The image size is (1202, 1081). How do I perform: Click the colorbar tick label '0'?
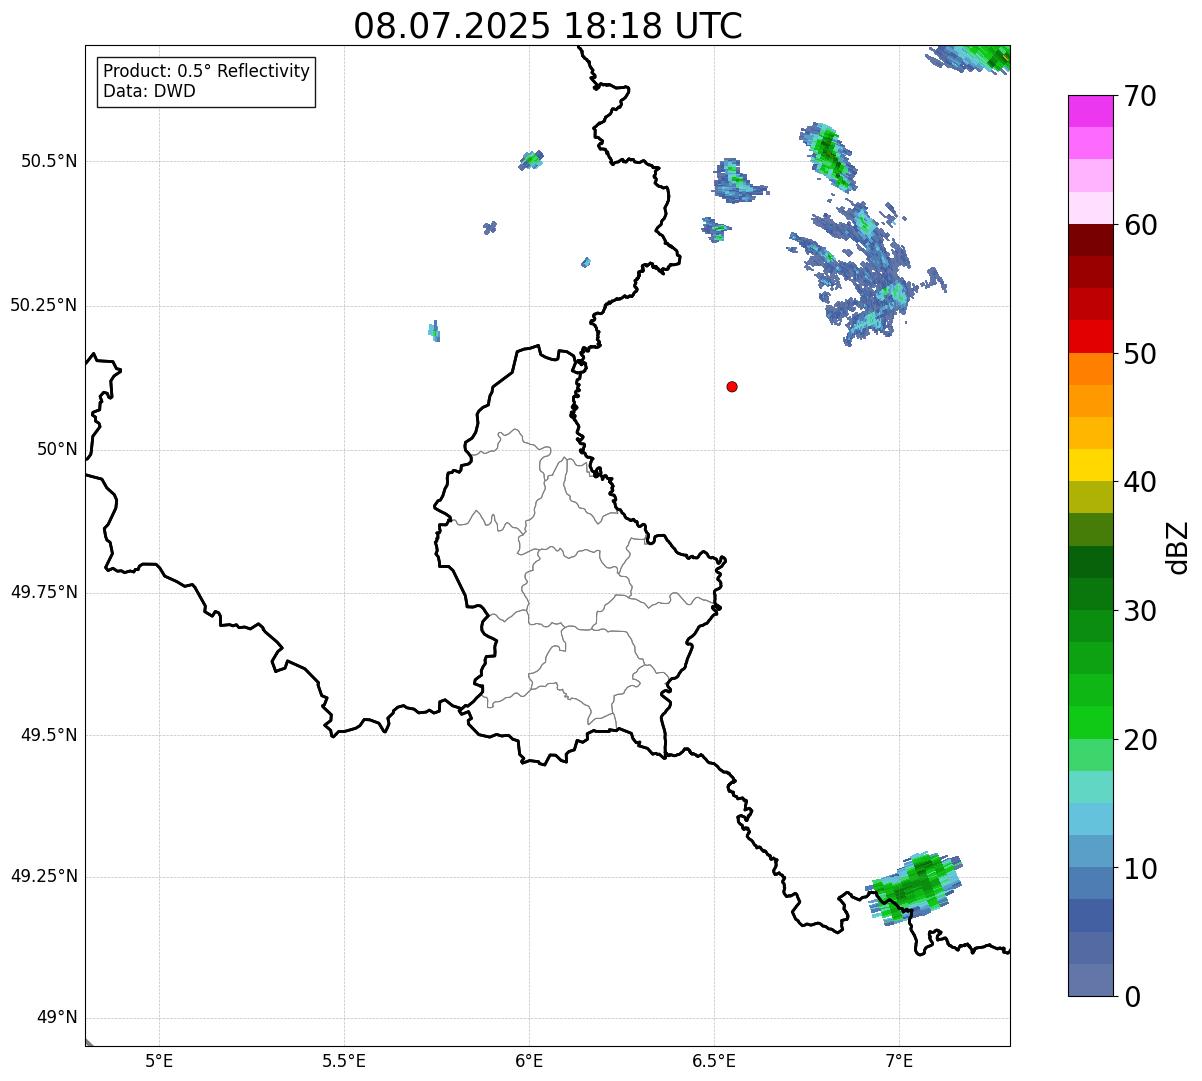[x=1131, y=997]
